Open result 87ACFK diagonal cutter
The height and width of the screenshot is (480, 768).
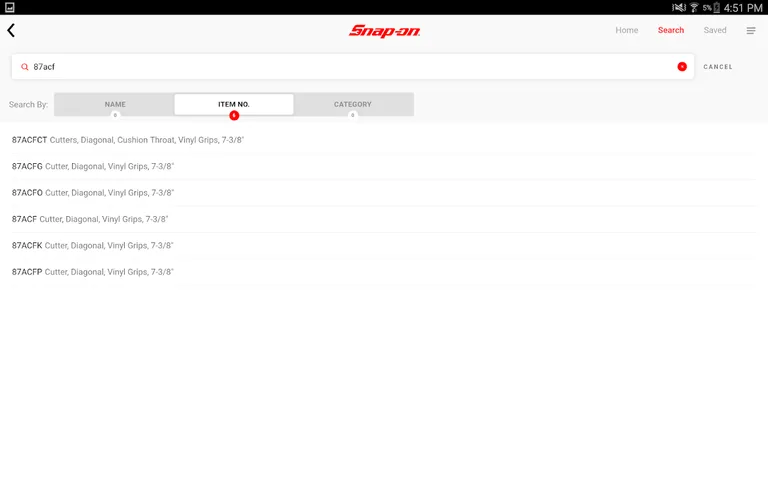384,246
